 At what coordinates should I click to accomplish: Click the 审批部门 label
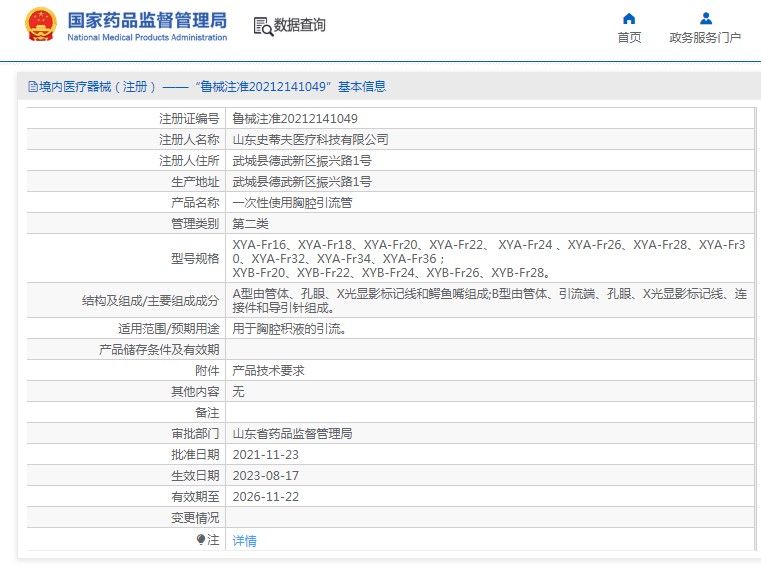(x=195, y=434)
